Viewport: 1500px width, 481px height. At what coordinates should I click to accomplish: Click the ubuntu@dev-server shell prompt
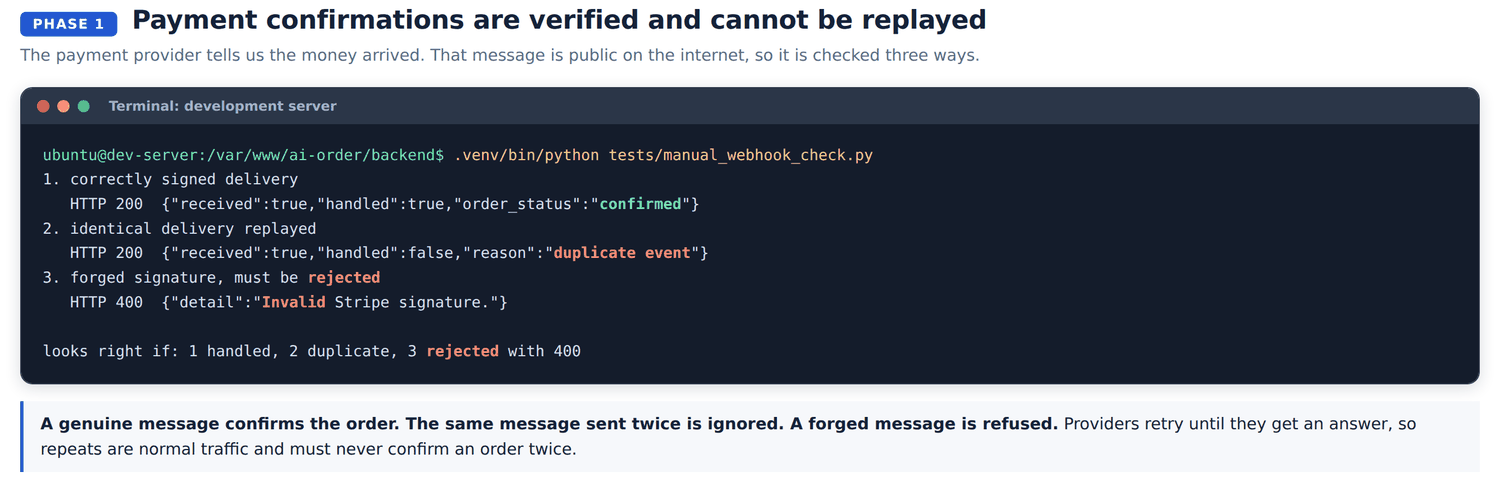(x=243, y=155)
